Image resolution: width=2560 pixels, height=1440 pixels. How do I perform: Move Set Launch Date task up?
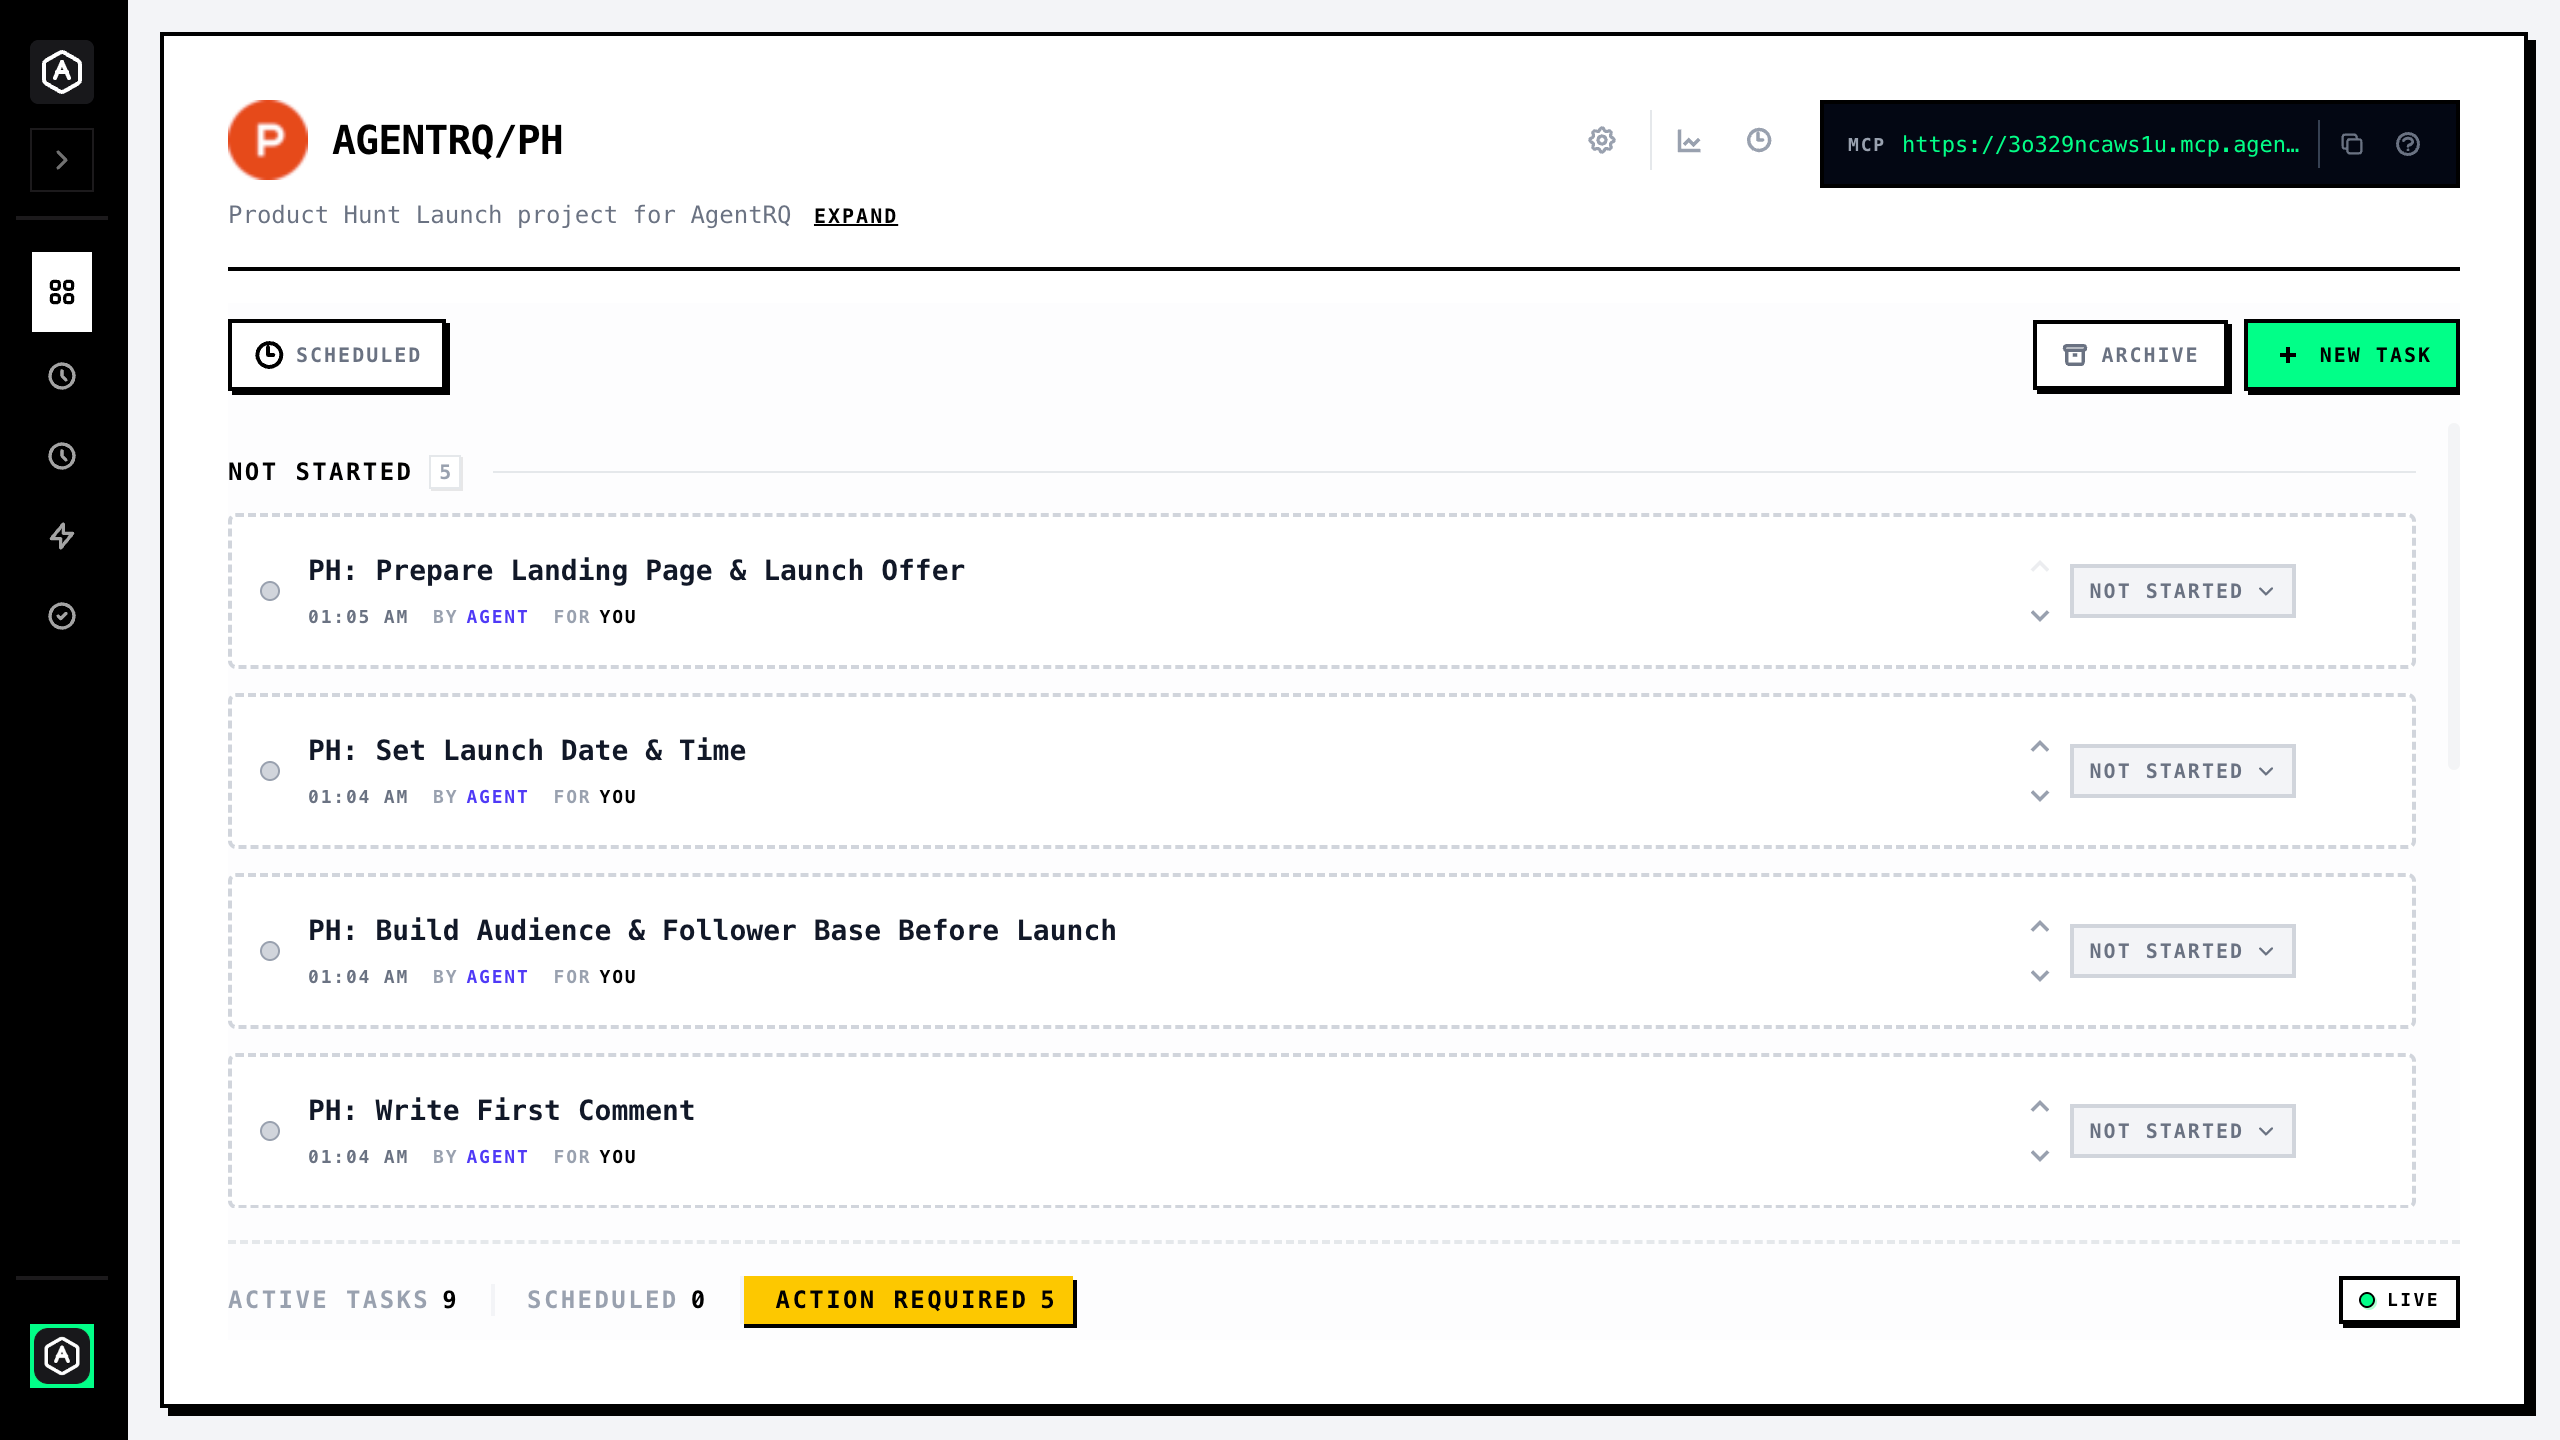2040,747
